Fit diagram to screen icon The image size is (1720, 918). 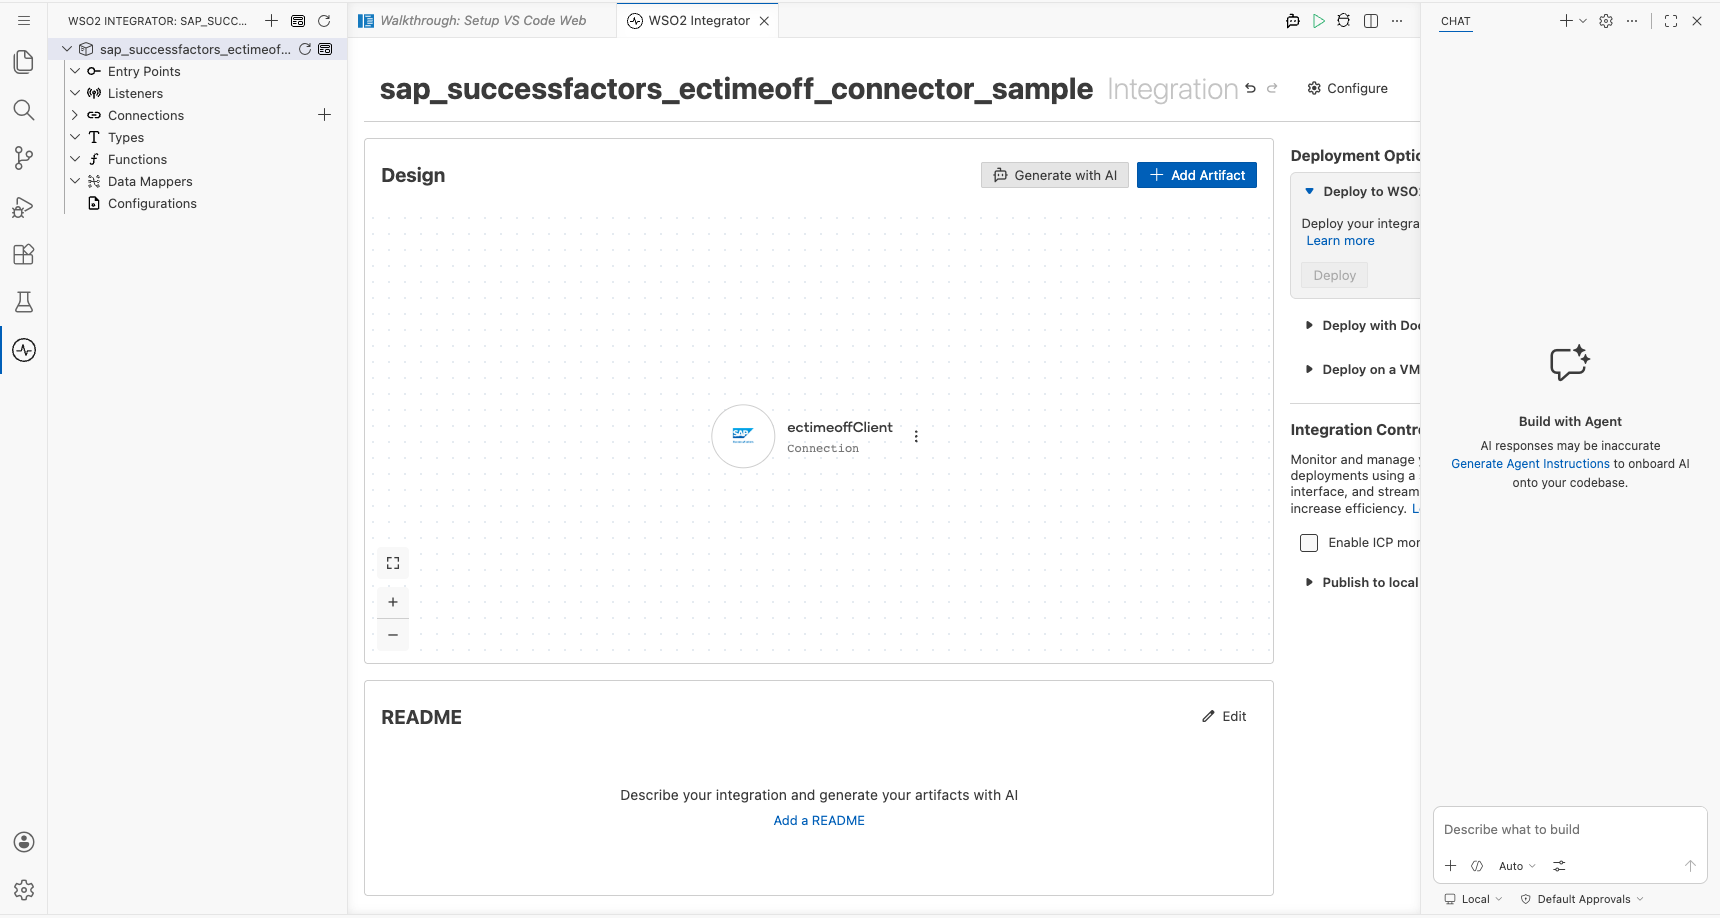click(393, 563)
